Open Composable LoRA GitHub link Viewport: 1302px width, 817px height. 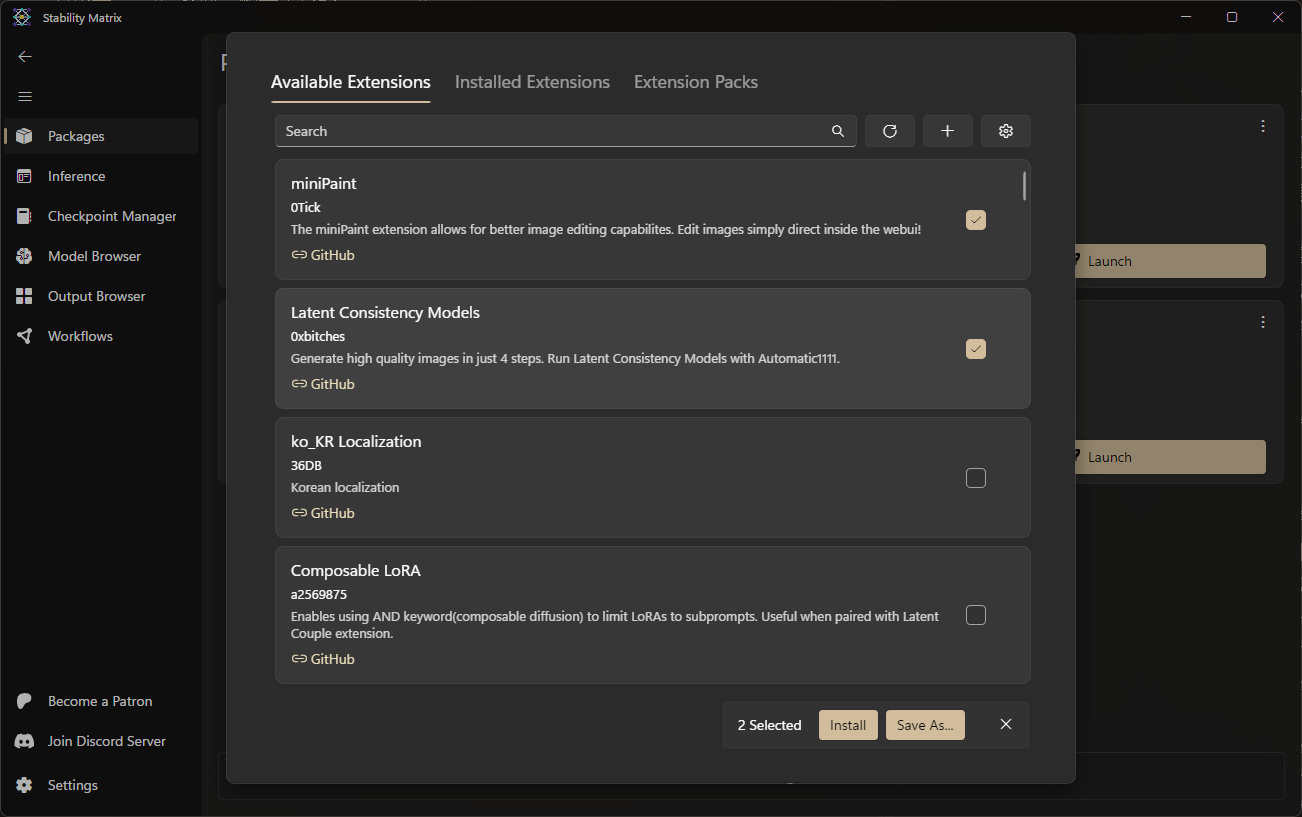click(323, 659)
